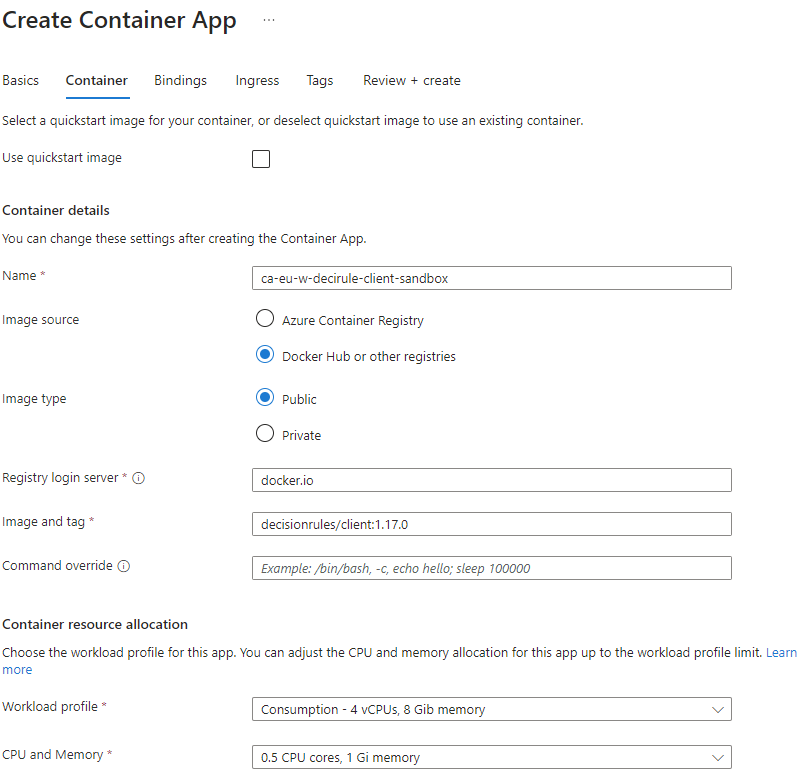The height and width of the screenshot is (776, 811).
Task: Open the CPU and Memory dropdown
Action: [x=491, y=758]
